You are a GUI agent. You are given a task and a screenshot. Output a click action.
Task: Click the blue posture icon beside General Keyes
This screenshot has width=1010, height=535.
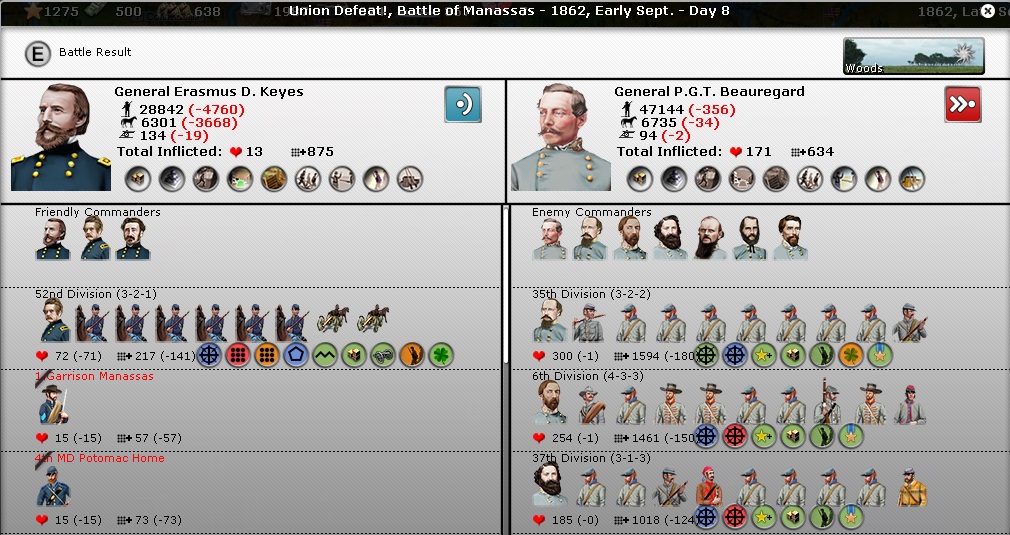click(x=462, y=104)
